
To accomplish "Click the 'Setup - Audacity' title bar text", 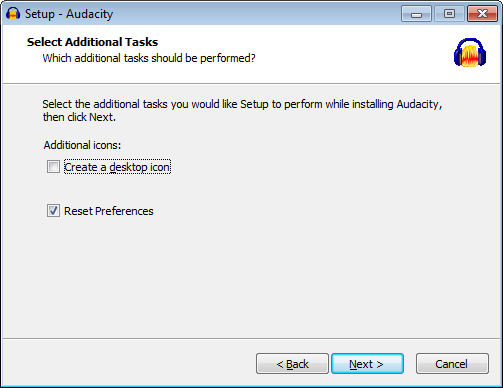I will coord(69,14).
